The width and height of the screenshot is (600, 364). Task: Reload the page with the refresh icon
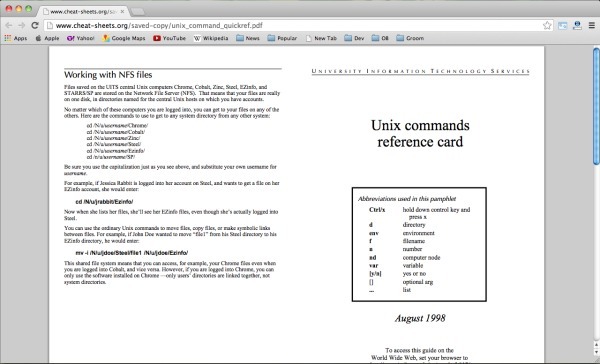35,26
